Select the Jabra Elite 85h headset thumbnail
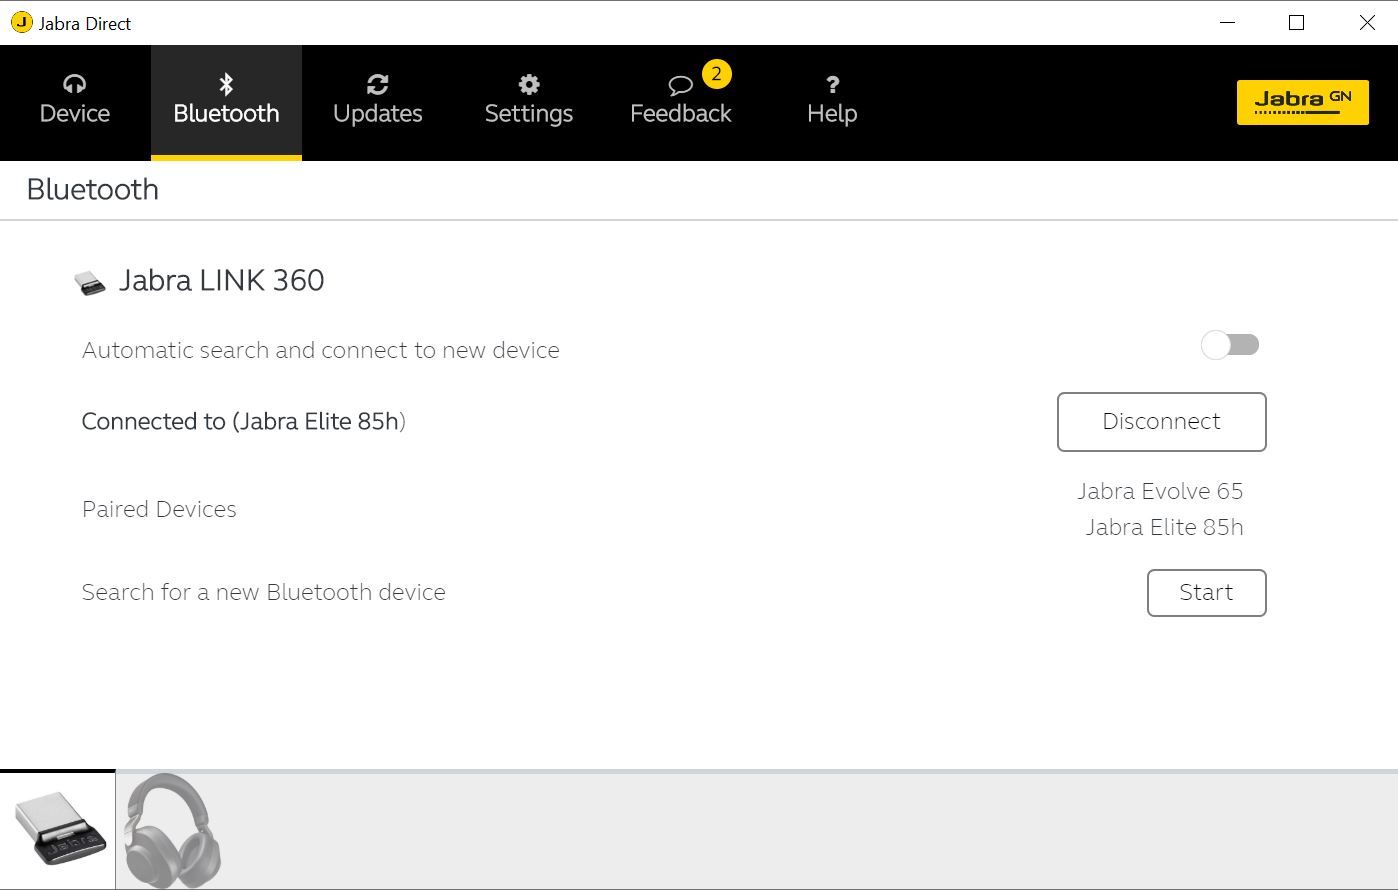 coord(172,830)
